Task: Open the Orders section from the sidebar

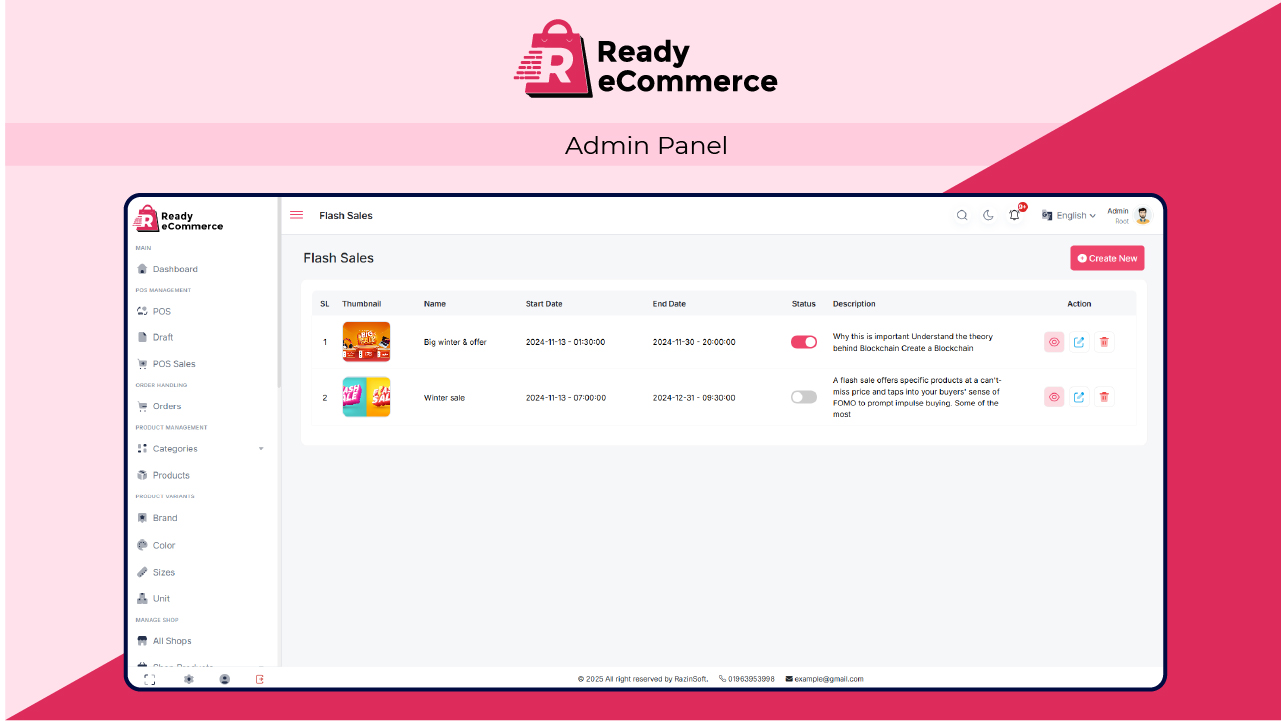Action: 169,406
